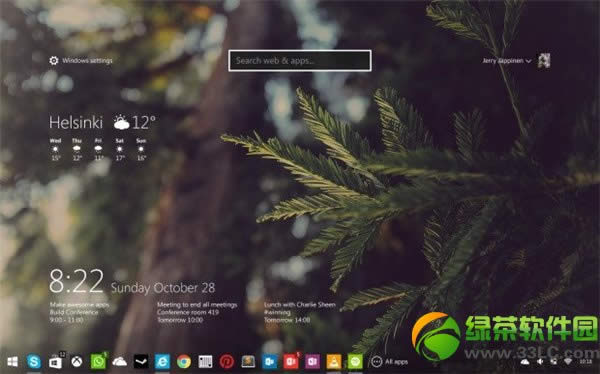The height and width of the screenshot is (374, 600).
Task: Open the white keypad icon next to Chrome
Action: coord(205,361)
